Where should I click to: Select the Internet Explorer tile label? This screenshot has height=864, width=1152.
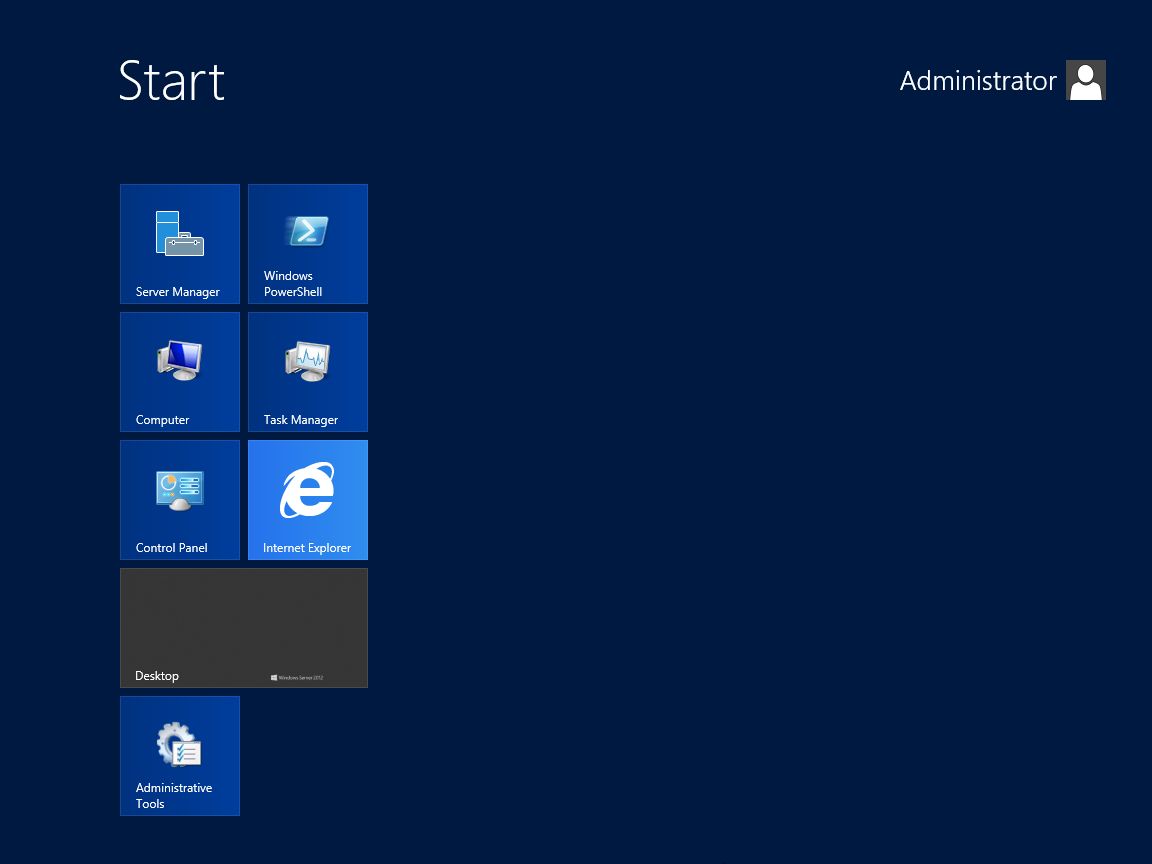307,547
